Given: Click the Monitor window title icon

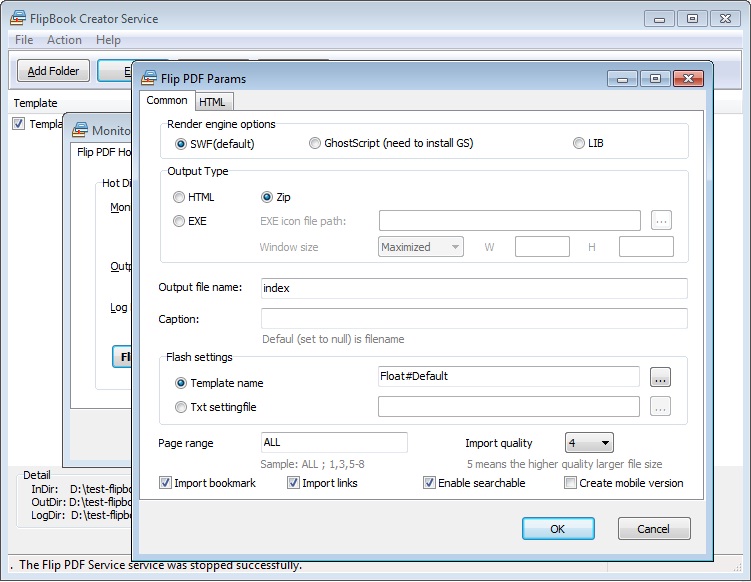Looking at the screenshot, I should [x=80, y=130].
